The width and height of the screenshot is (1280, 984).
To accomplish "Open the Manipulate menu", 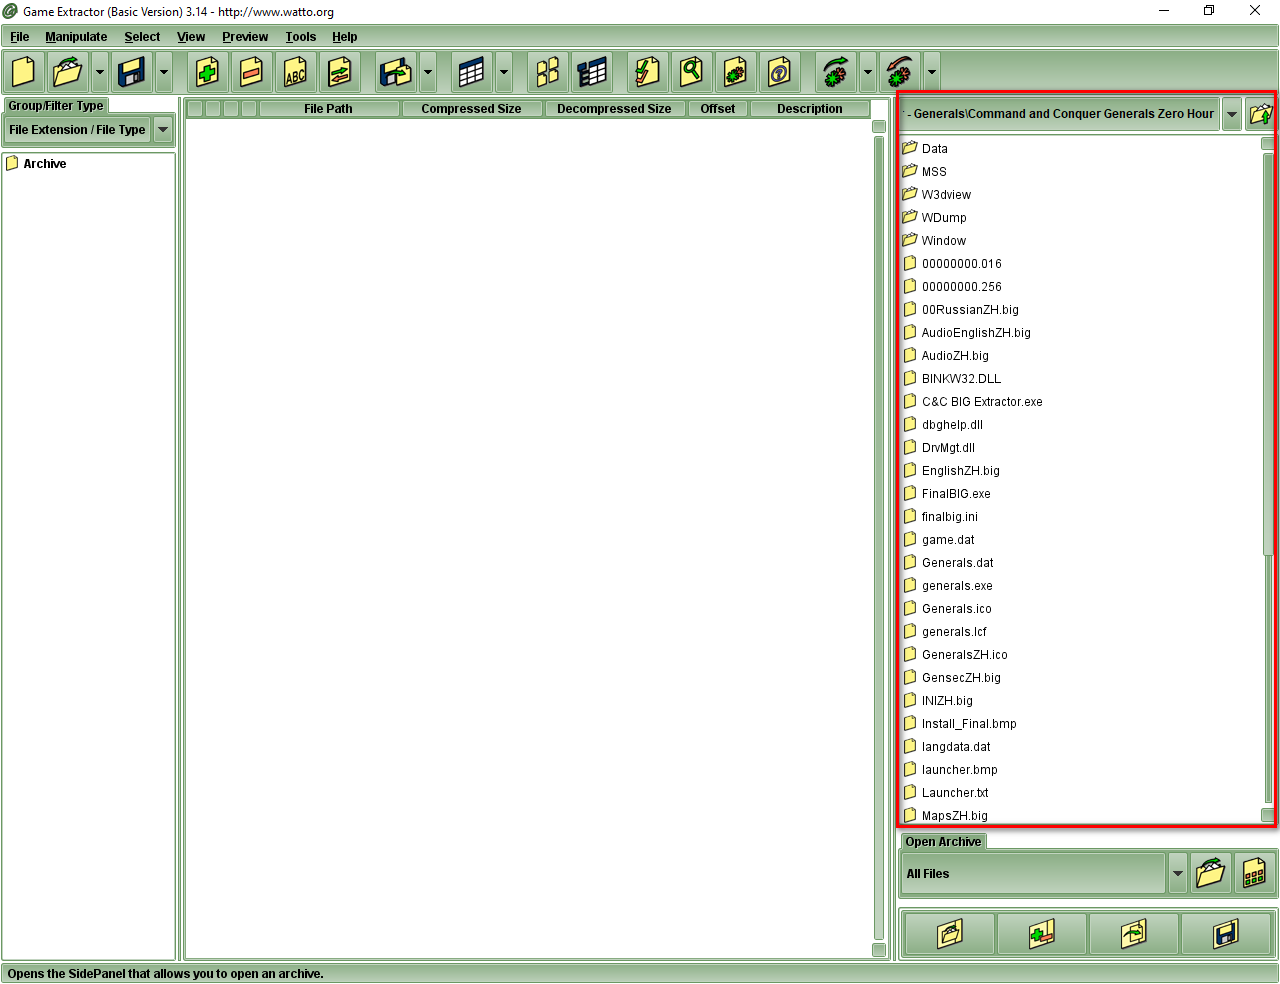I will pos(76,37).
